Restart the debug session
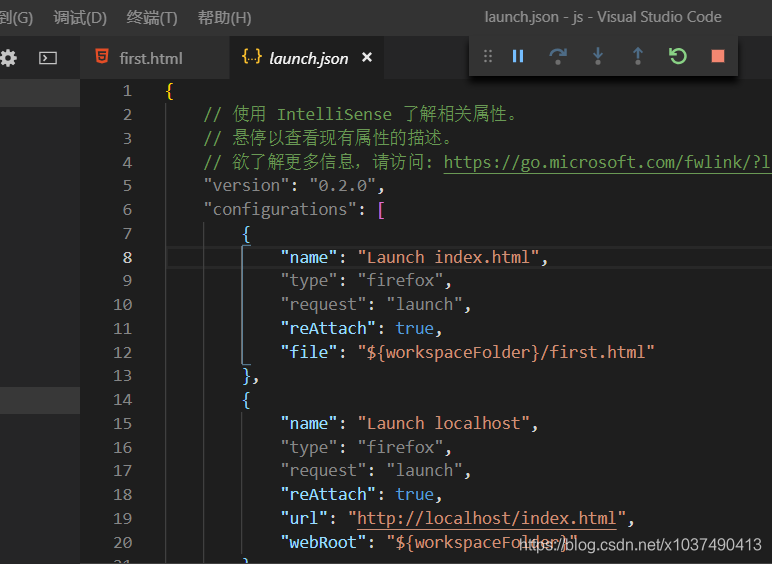772x564 pixels. coord(678,56)
